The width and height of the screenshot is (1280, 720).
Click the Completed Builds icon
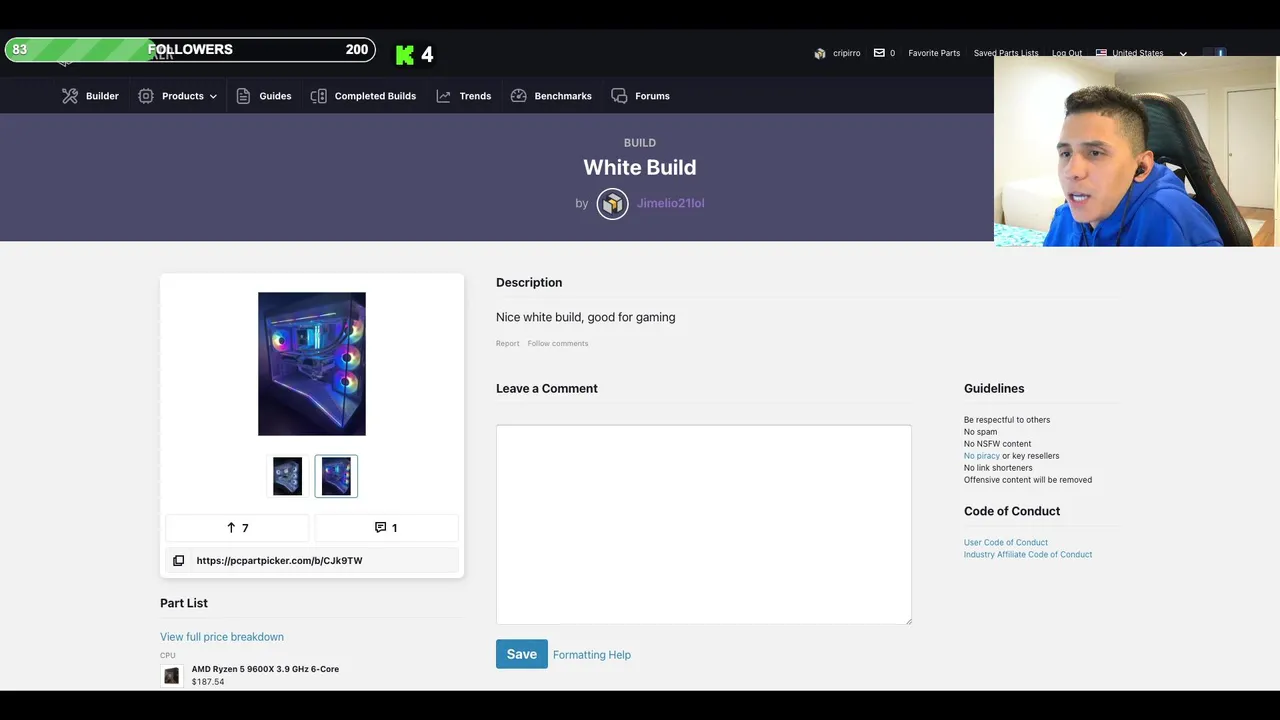[x=318, y=96]
